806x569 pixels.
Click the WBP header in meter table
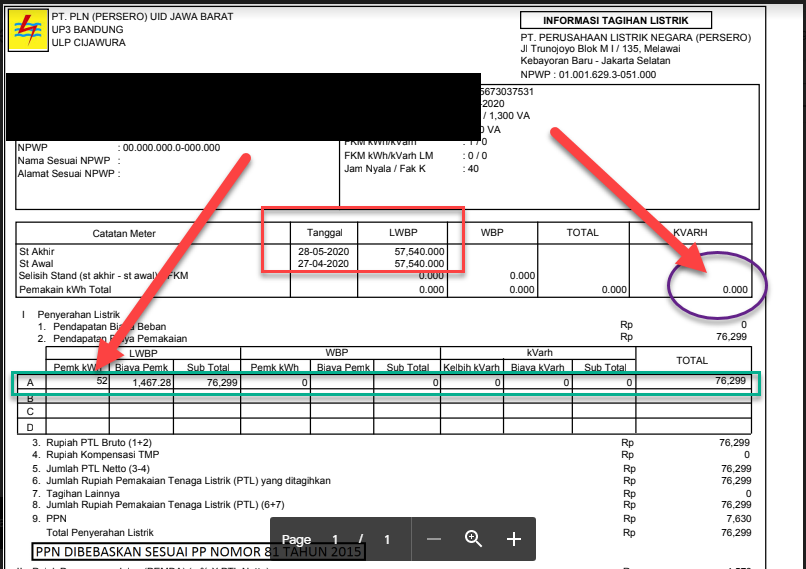pyautogui.click(x=492, y=233)
